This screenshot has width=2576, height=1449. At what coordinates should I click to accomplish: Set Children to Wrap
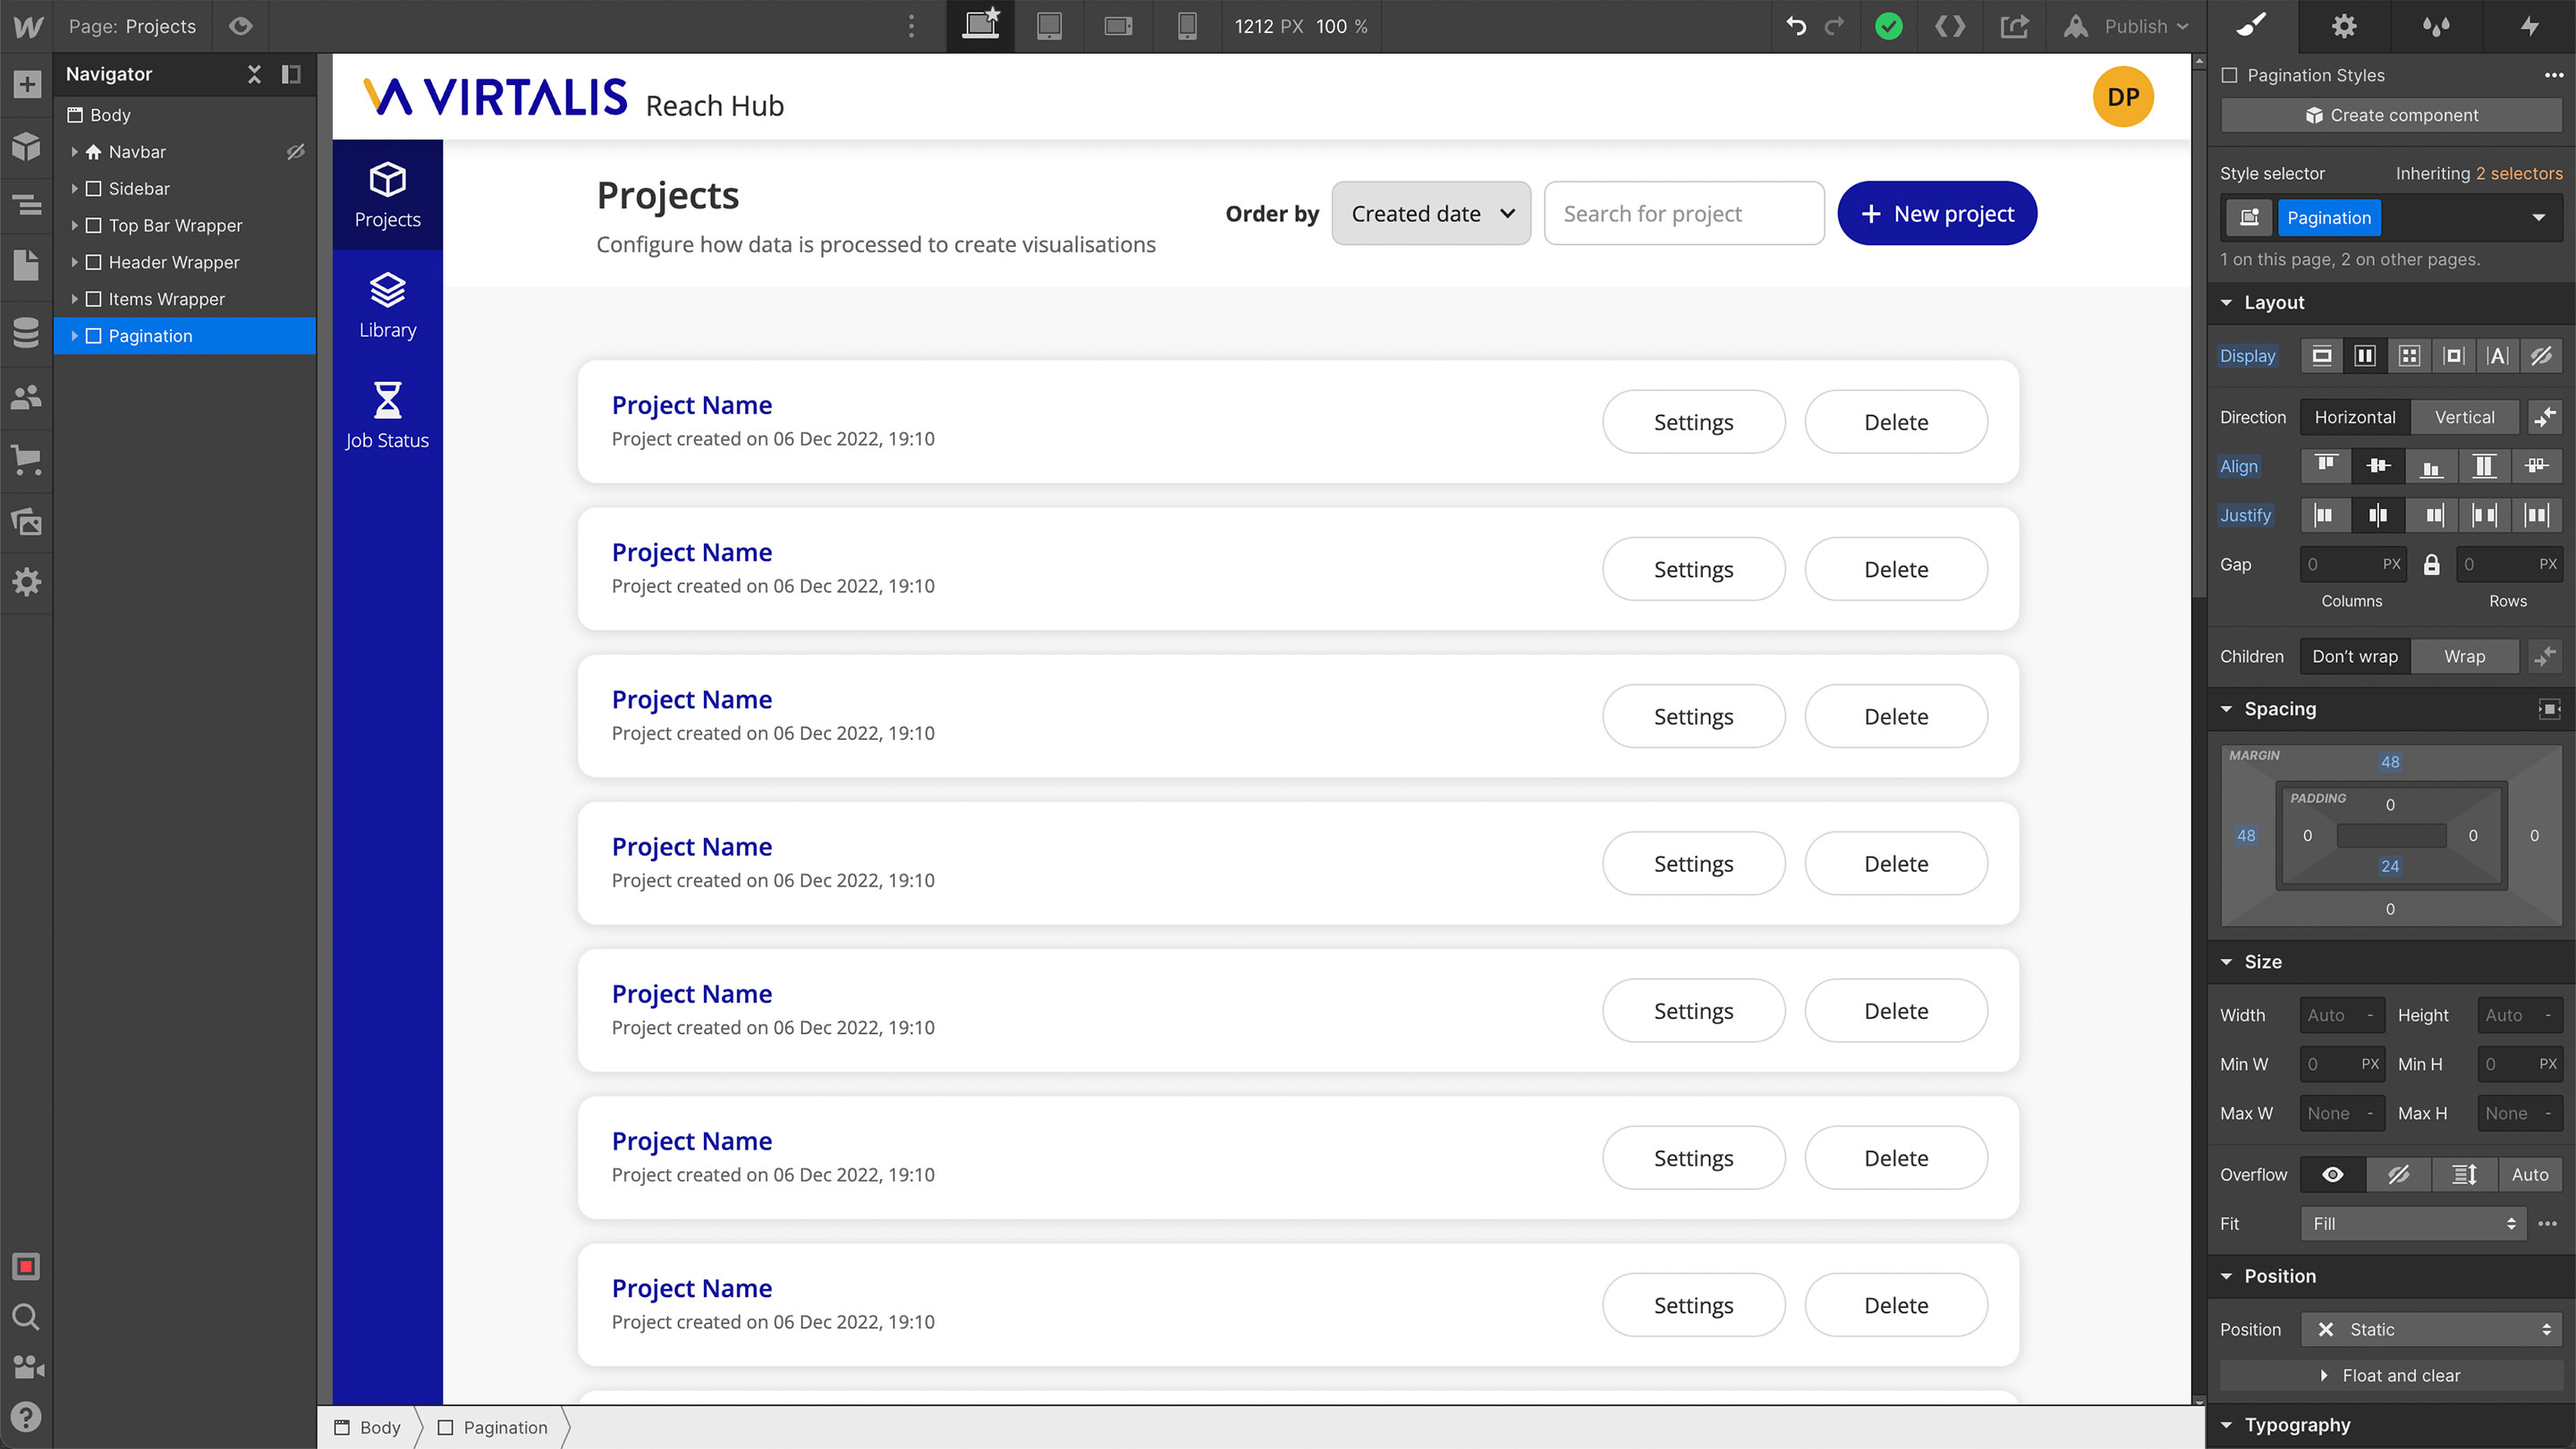2464,656
